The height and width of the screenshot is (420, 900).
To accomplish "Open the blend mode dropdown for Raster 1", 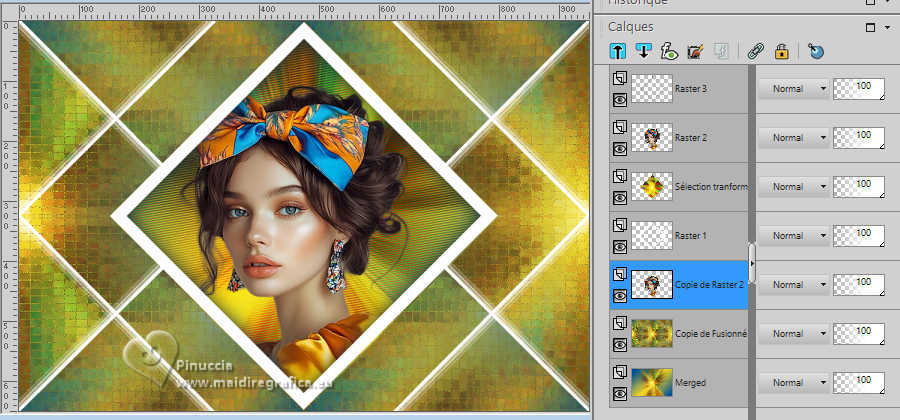I will coord(794,236).
